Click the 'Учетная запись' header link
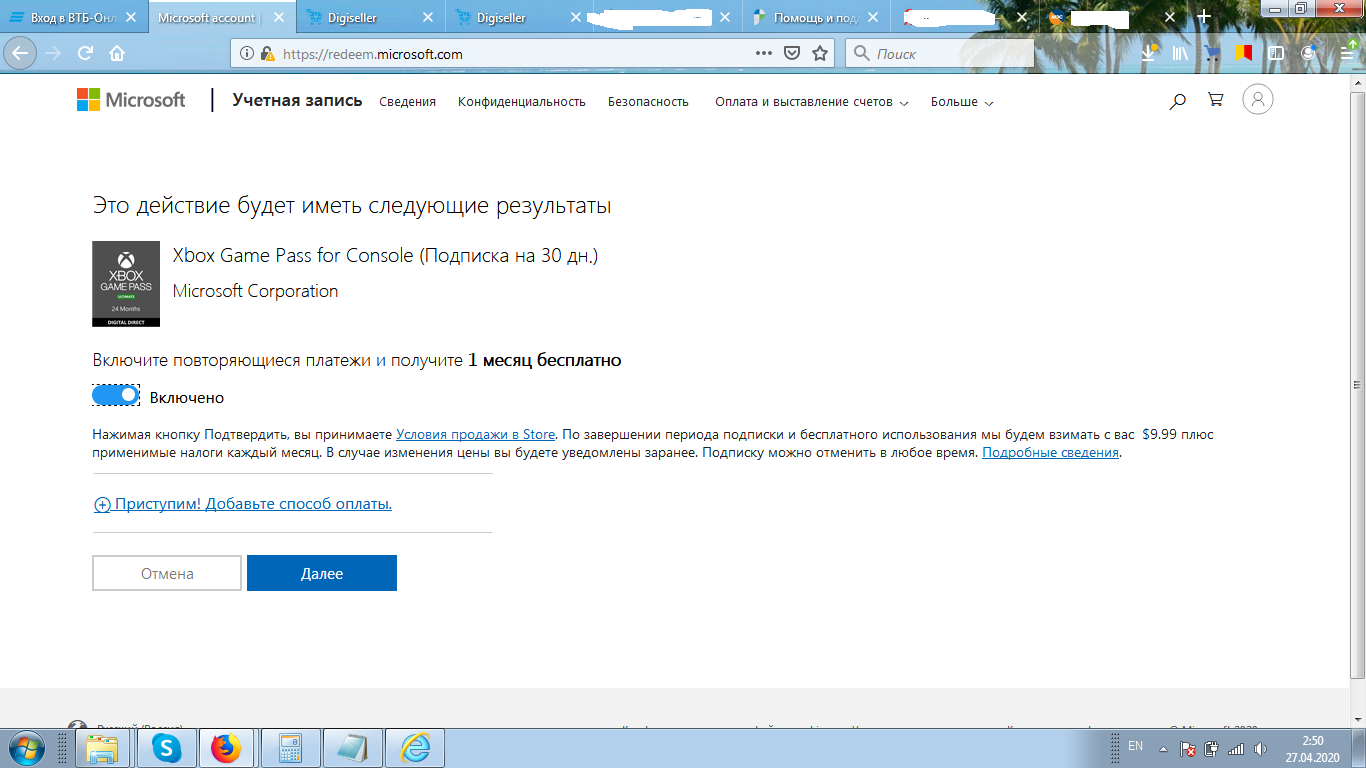Screen dimensions: 1366x768 297,100
